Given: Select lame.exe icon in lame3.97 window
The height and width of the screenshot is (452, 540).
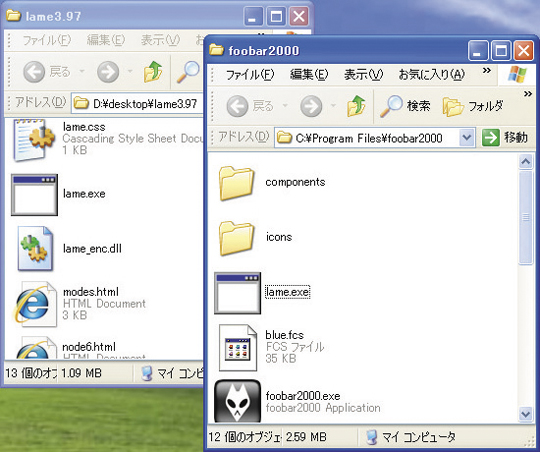Looking at the screenshot, I should 34,195.
